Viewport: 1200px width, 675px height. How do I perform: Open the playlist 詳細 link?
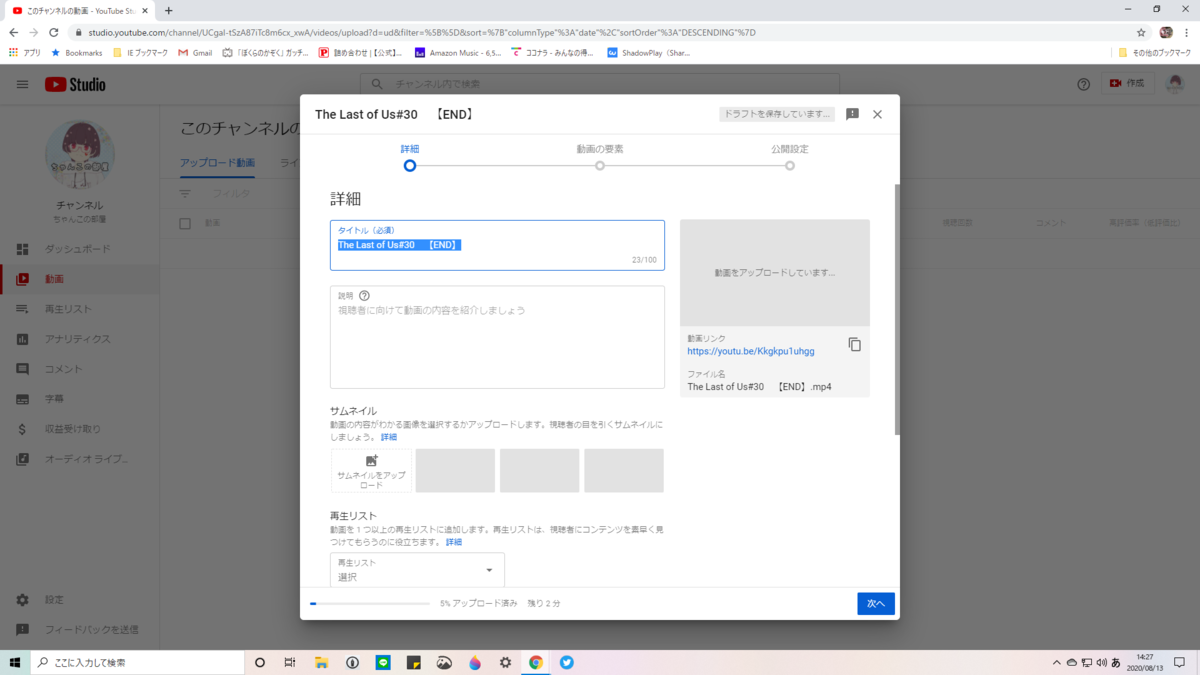454,542
